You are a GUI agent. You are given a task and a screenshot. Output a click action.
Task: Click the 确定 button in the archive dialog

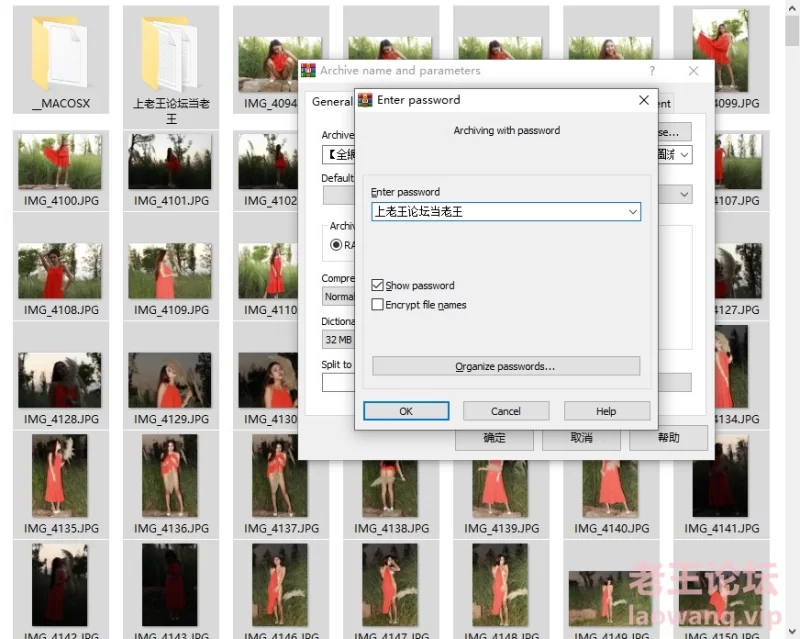click(494, 438)
